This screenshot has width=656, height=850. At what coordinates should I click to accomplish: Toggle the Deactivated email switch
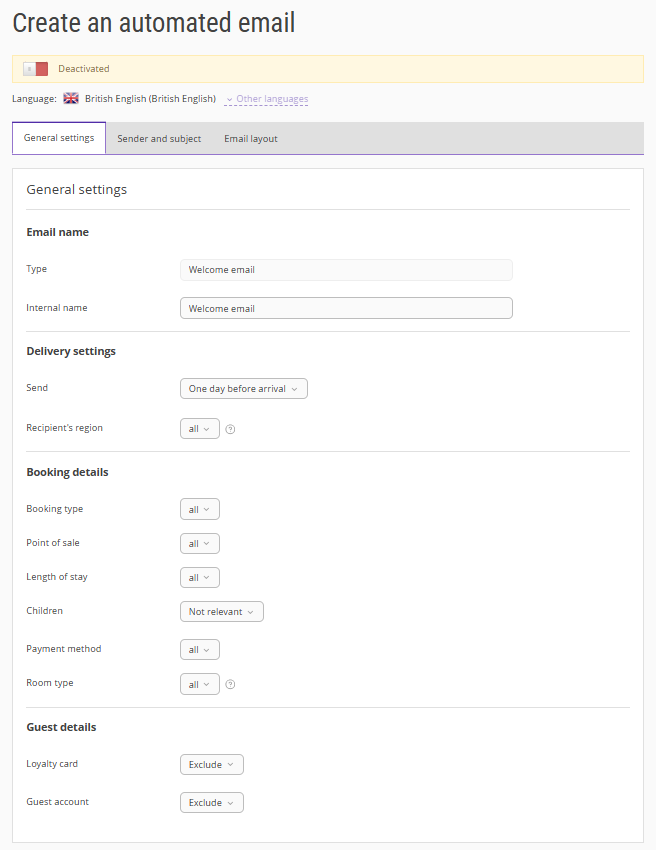point(36,69)
